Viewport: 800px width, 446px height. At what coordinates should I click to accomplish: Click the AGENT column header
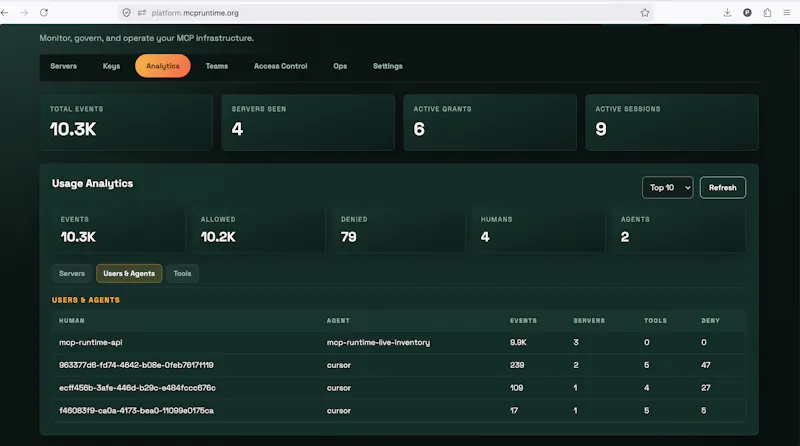tap(338, 320)
